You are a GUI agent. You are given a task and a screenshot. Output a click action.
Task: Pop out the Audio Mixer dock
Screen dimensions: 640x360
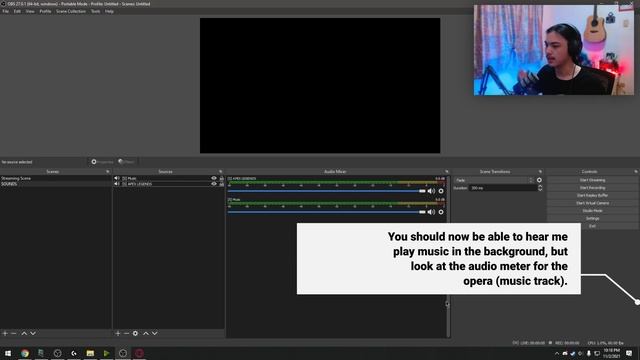pos(447,172)
